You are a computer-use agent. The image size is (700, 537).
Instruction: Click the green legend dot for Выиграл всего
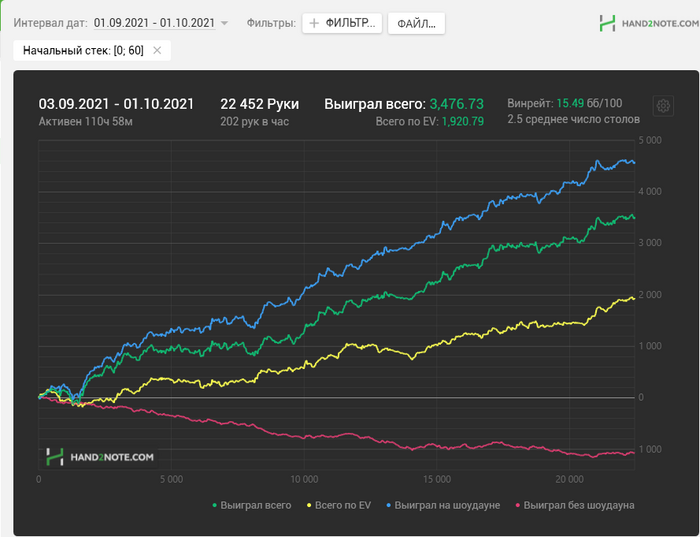click(x=214, y=506)
